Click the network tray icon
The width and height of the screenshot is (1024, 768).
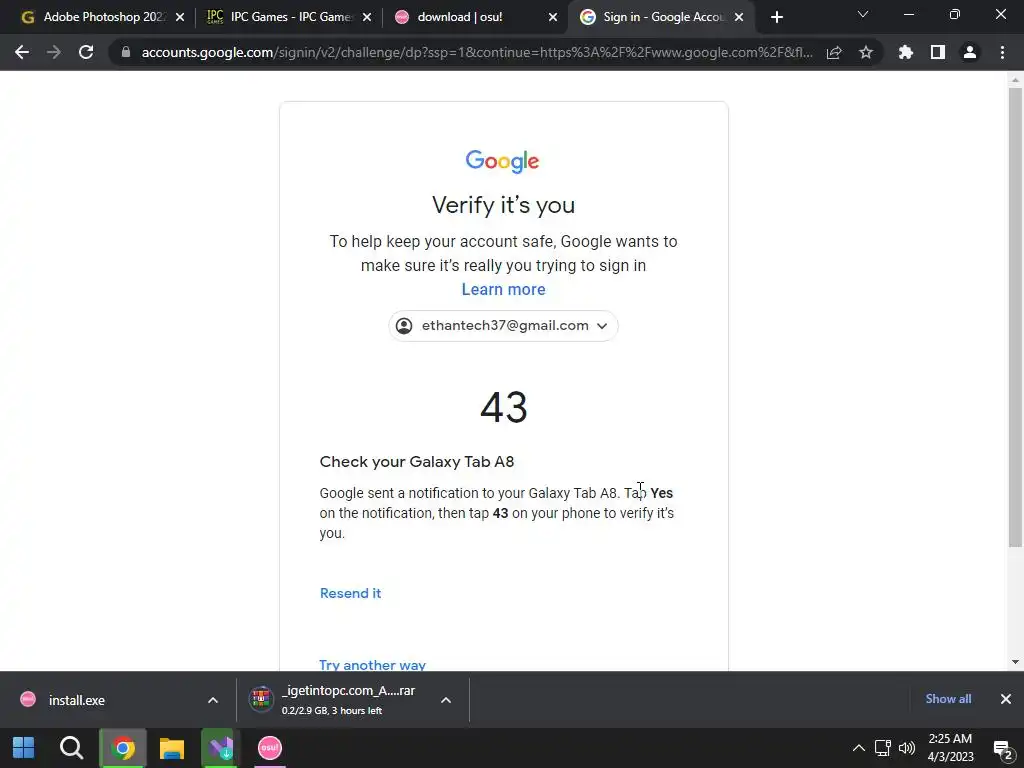click(x=883, y=748)
